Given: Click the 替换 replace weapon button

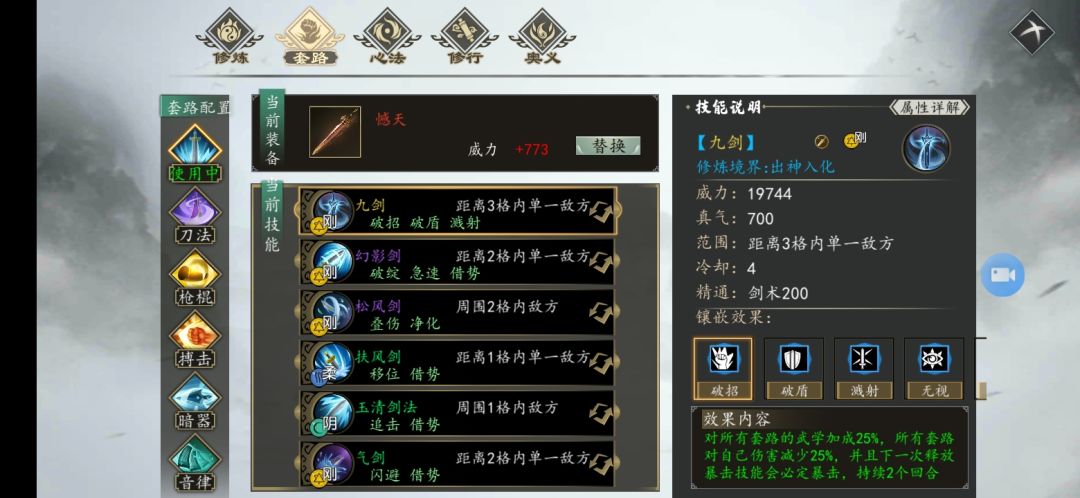Looking at the screenshot, I should (x=608, y=145).
